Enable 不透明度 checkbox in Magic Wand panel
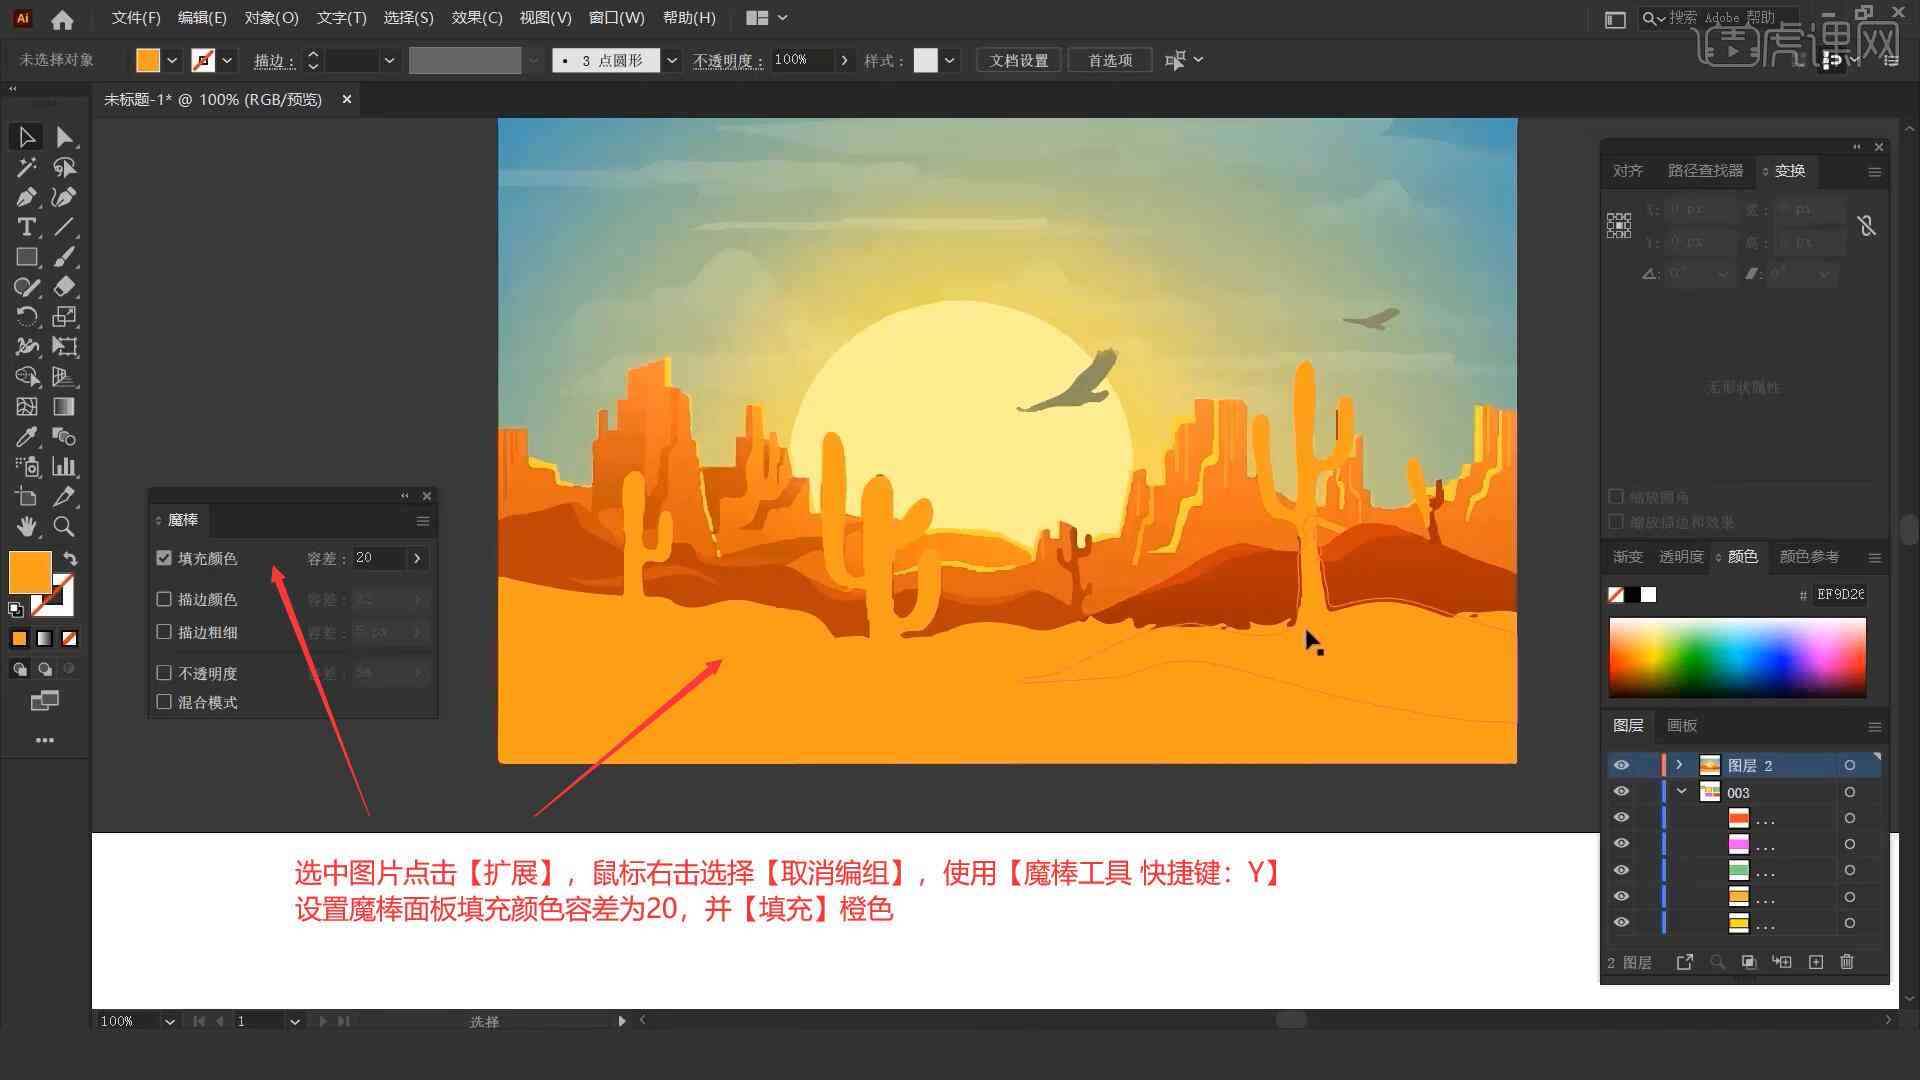Screen dimensions: 1920x1080 coord(165,673)
